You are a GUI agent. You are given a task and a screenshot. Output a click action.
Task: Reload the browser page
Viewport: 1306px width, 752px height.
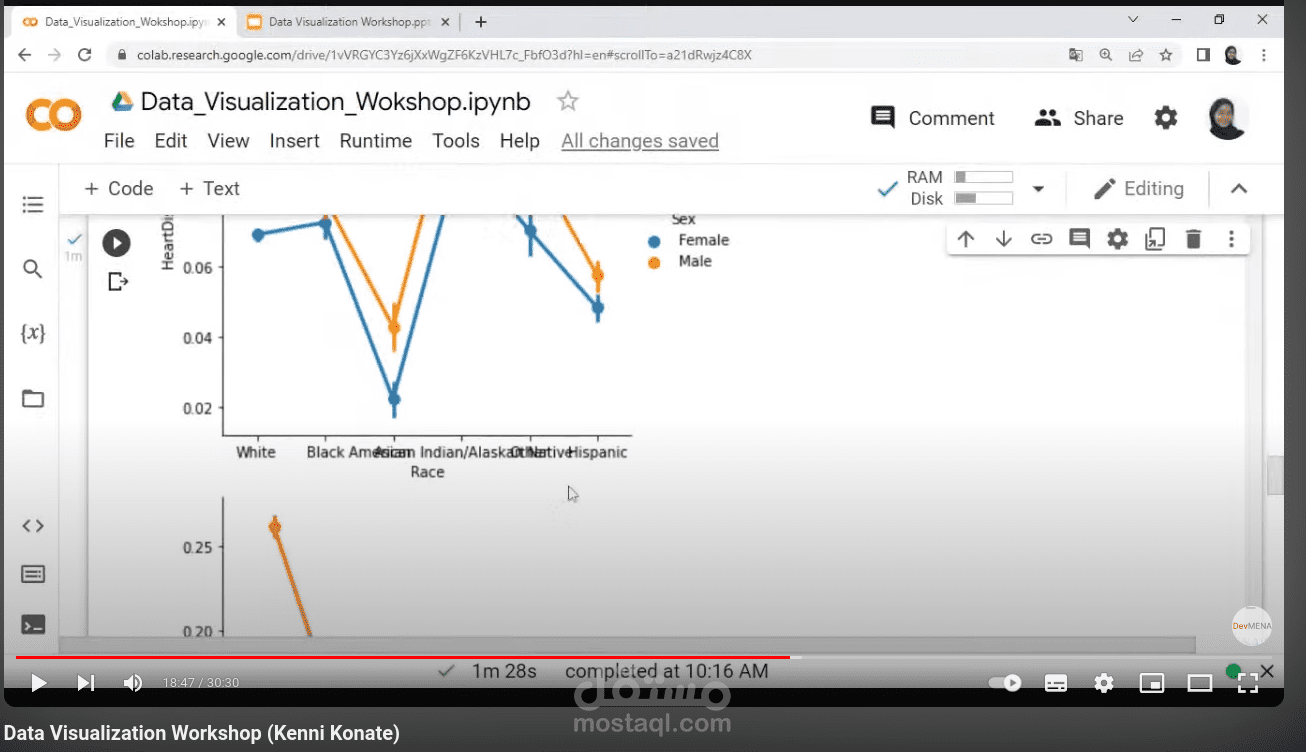click(x=85, y=55)
